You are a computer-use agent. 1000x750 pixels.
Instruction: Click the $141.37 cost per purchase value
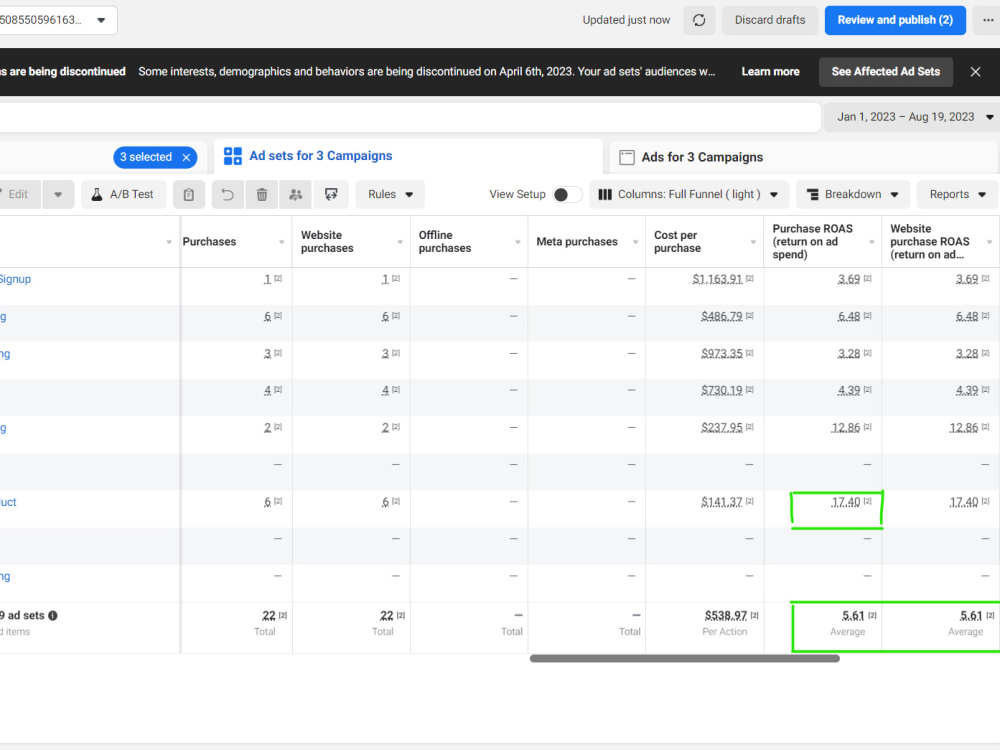click(x=721, y=502)
